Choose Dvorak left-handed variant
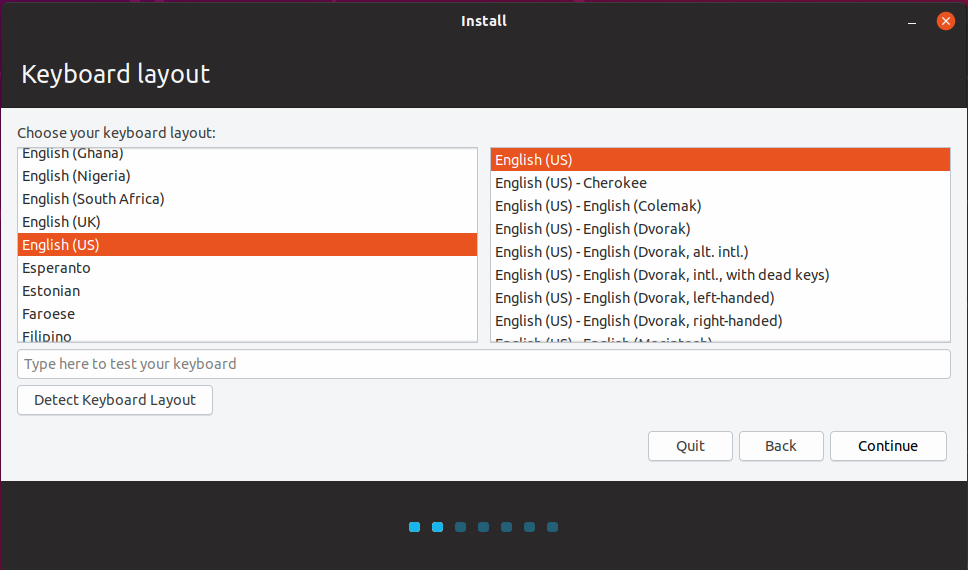968x570 pixels. (634, 298)
